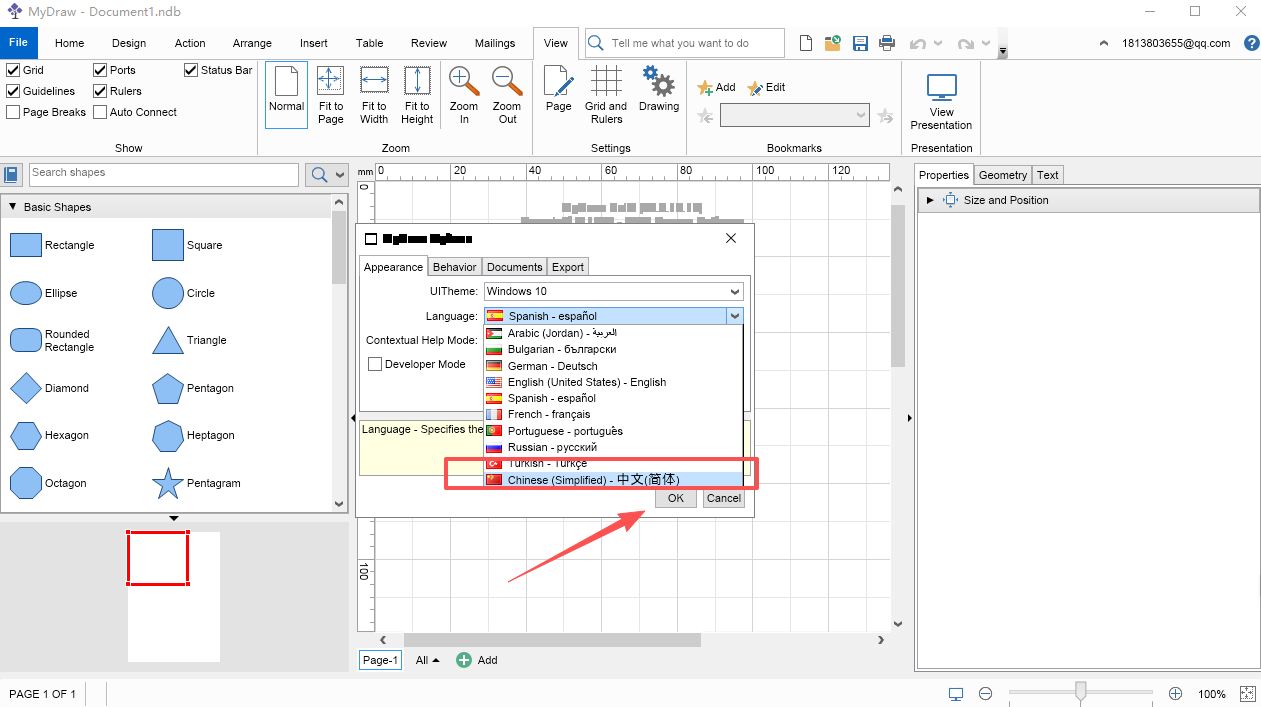Click the zoom slider in status bar
The height and width of the screenshot is (707, 1261).
(1080, 693)
